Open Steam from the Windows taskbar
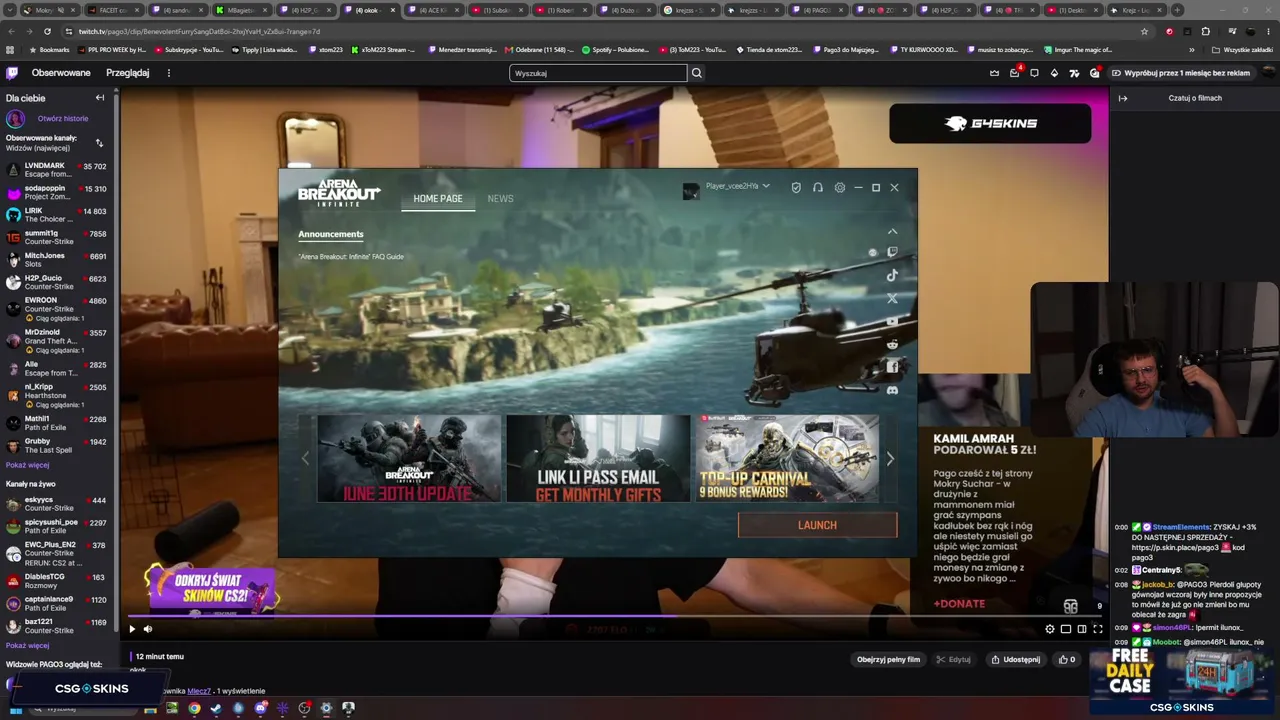This screenshot has height=720, width=1280. pos(216,708)
